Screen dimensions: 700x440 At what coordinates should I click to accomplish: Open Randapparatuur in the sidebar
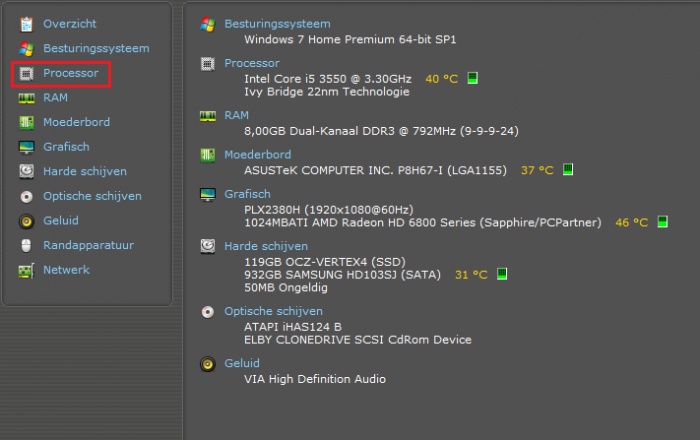tap(88, 245)
